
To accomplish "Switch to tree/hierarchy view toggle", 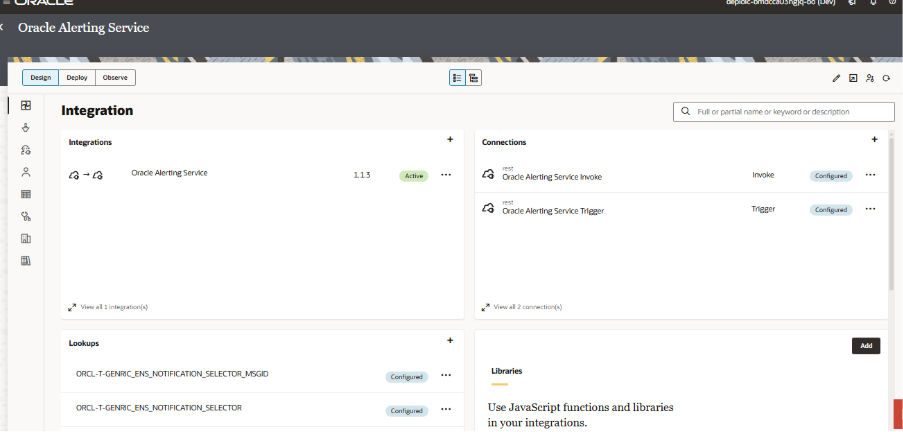I will click(x=473, y=78).
